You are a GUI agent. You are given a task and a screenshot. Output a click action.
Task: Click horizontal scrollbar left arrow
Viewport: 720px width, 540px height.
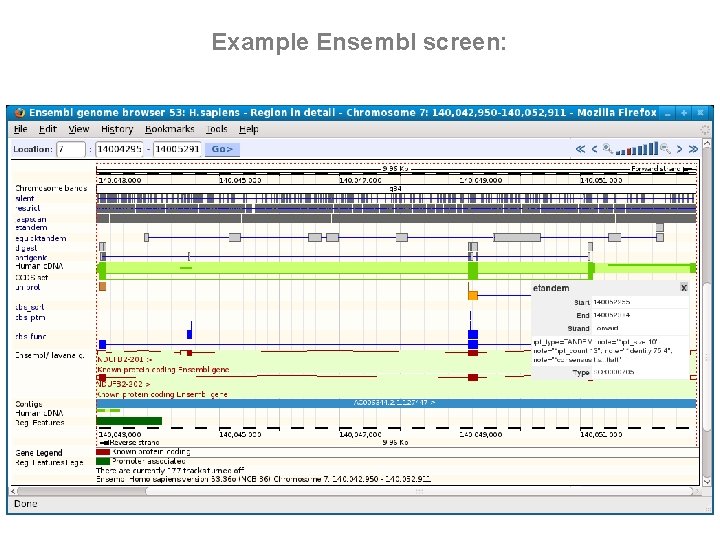[x=12, y=491]
